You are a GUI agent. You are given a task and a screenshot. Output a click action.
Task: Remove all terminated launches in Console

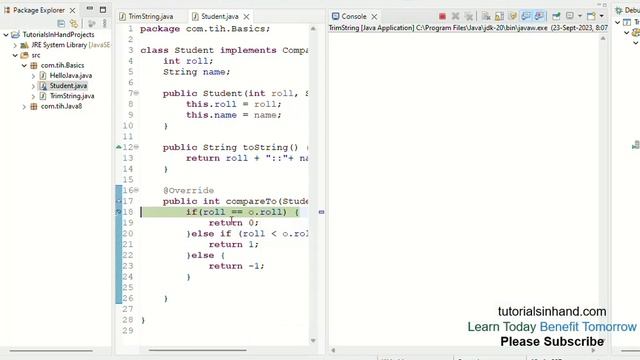tap(469, 16)
